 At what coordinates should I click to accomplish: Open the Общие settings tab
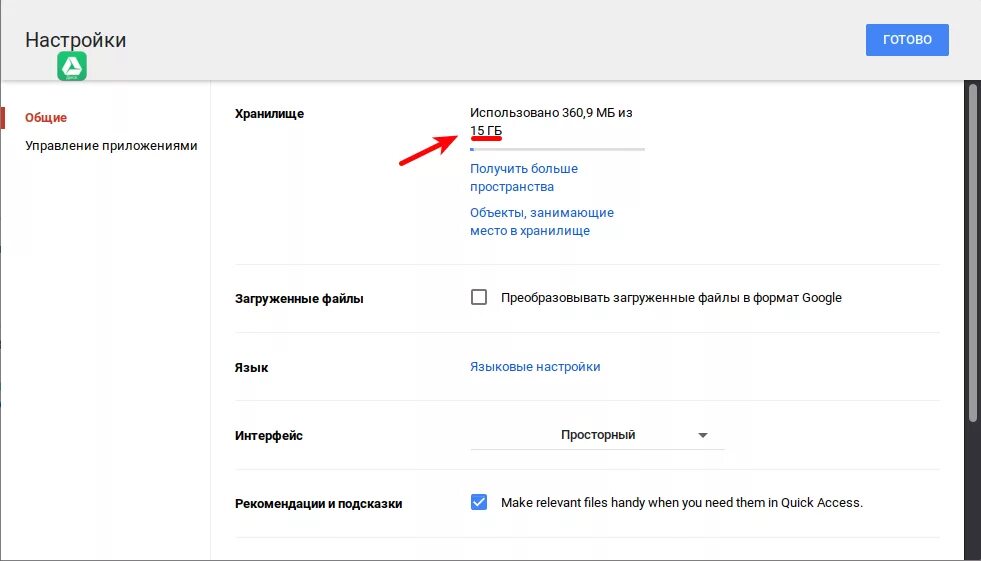(46, 118)
